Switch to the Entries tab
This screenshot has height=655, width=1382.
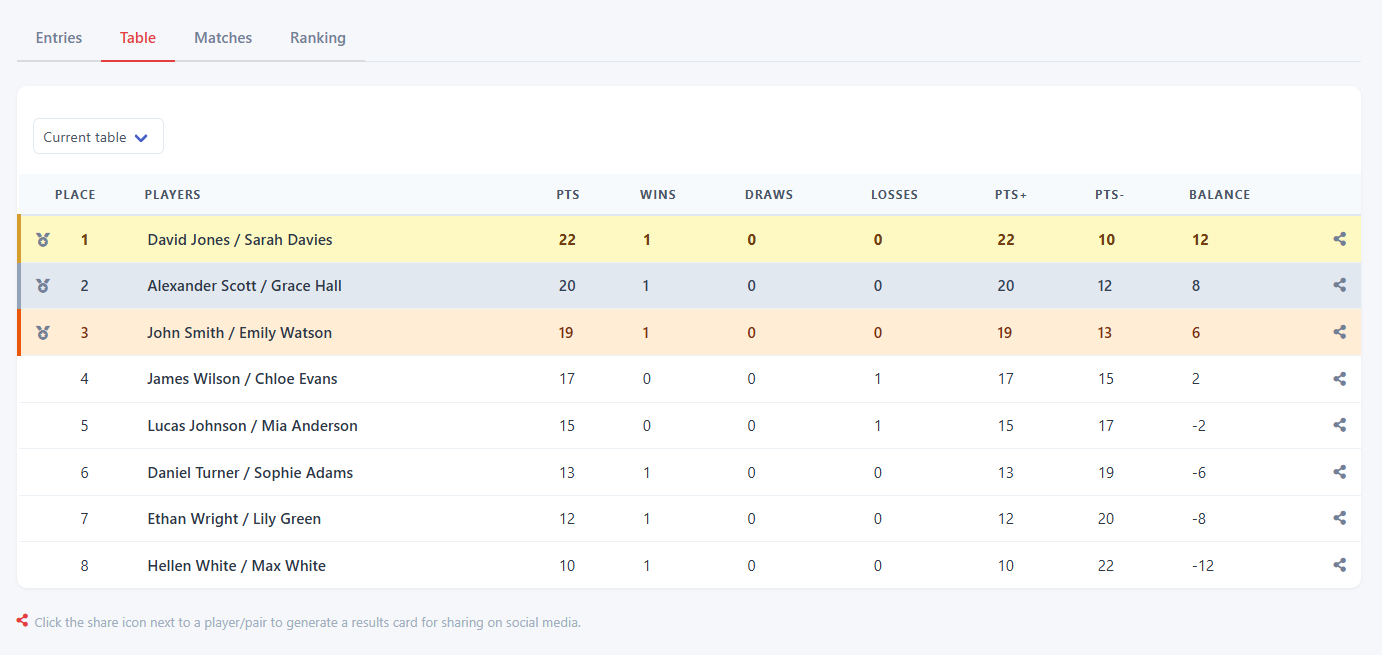click(x=59, y=38)
